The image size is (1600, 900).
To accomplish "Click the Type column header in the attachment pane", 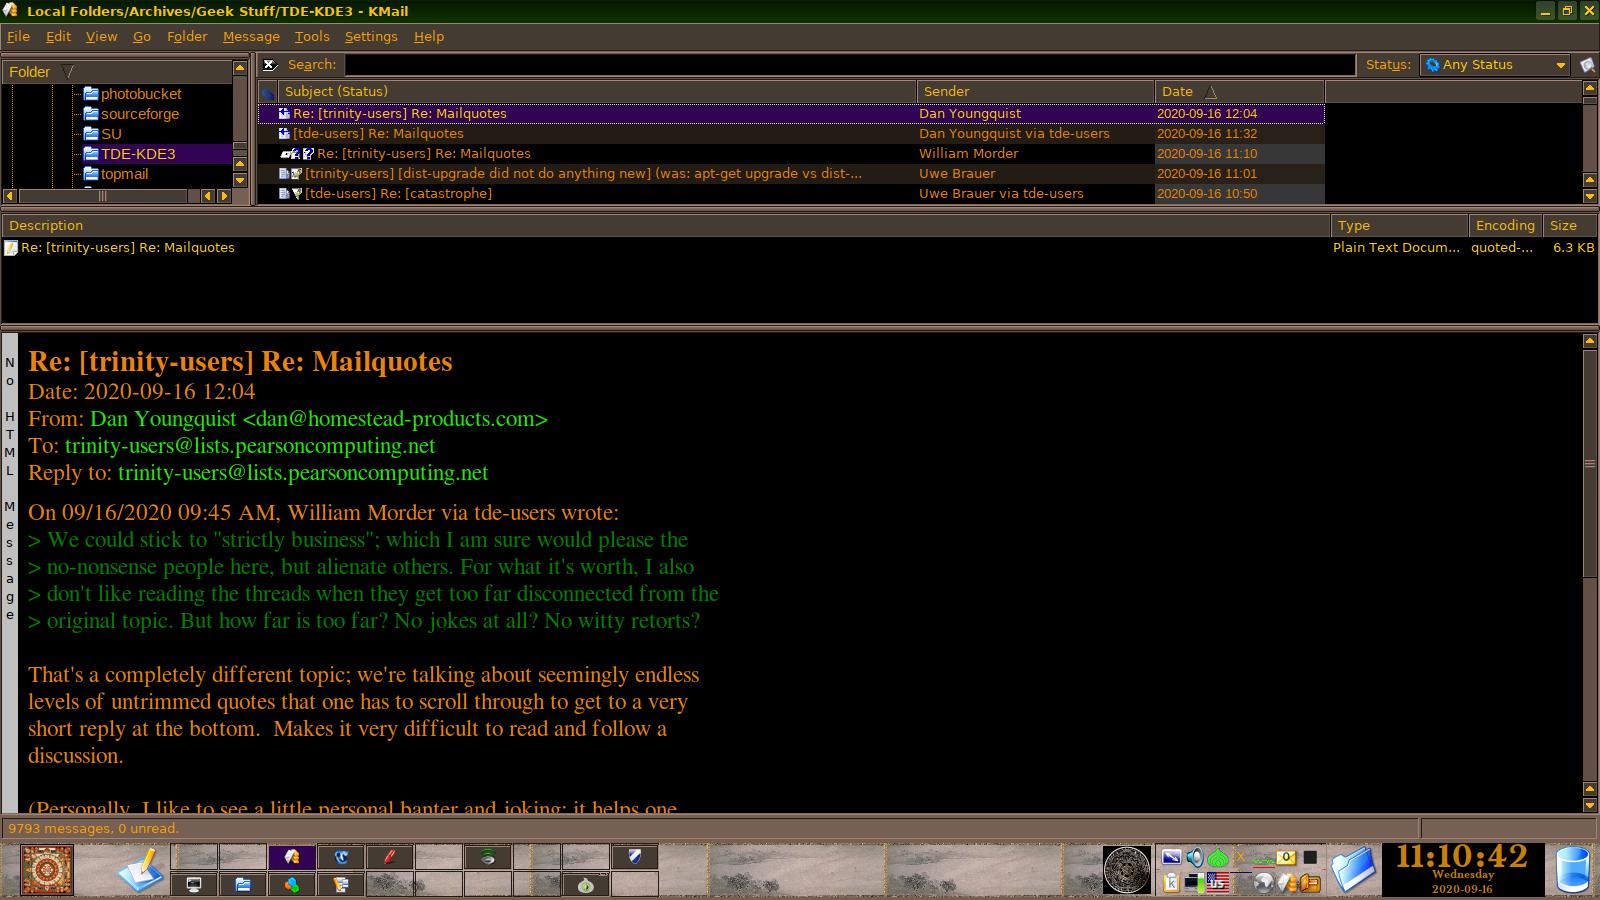I will point(1399,226).
